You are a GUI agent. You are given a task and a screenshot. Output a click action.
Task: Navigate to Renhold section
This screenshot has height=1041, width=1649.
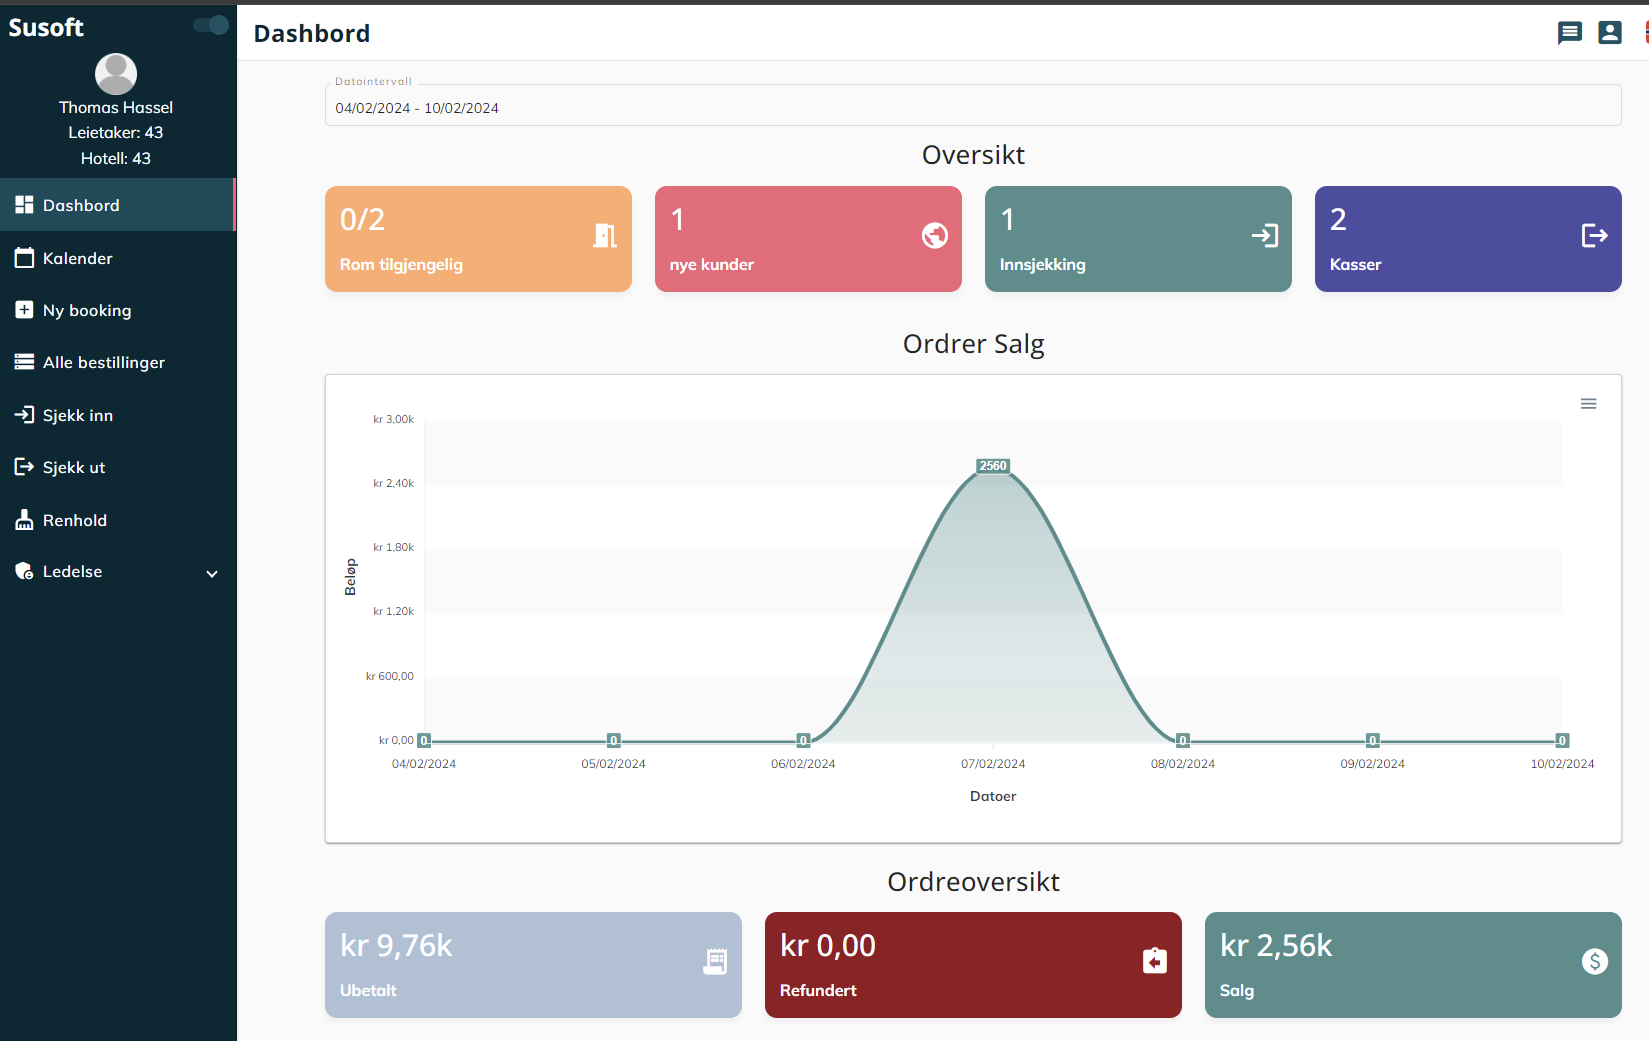[74, 520]
